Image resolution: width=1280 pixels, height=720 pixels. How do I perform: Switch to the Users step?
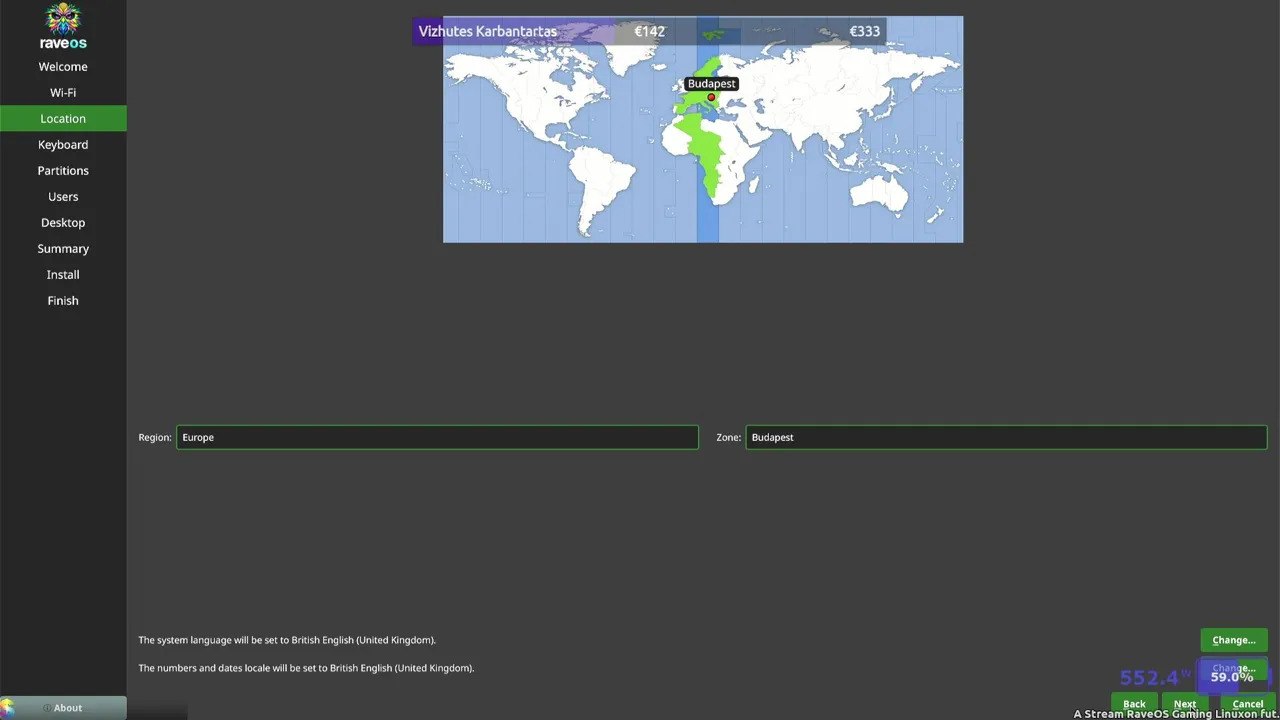[63, 197]
